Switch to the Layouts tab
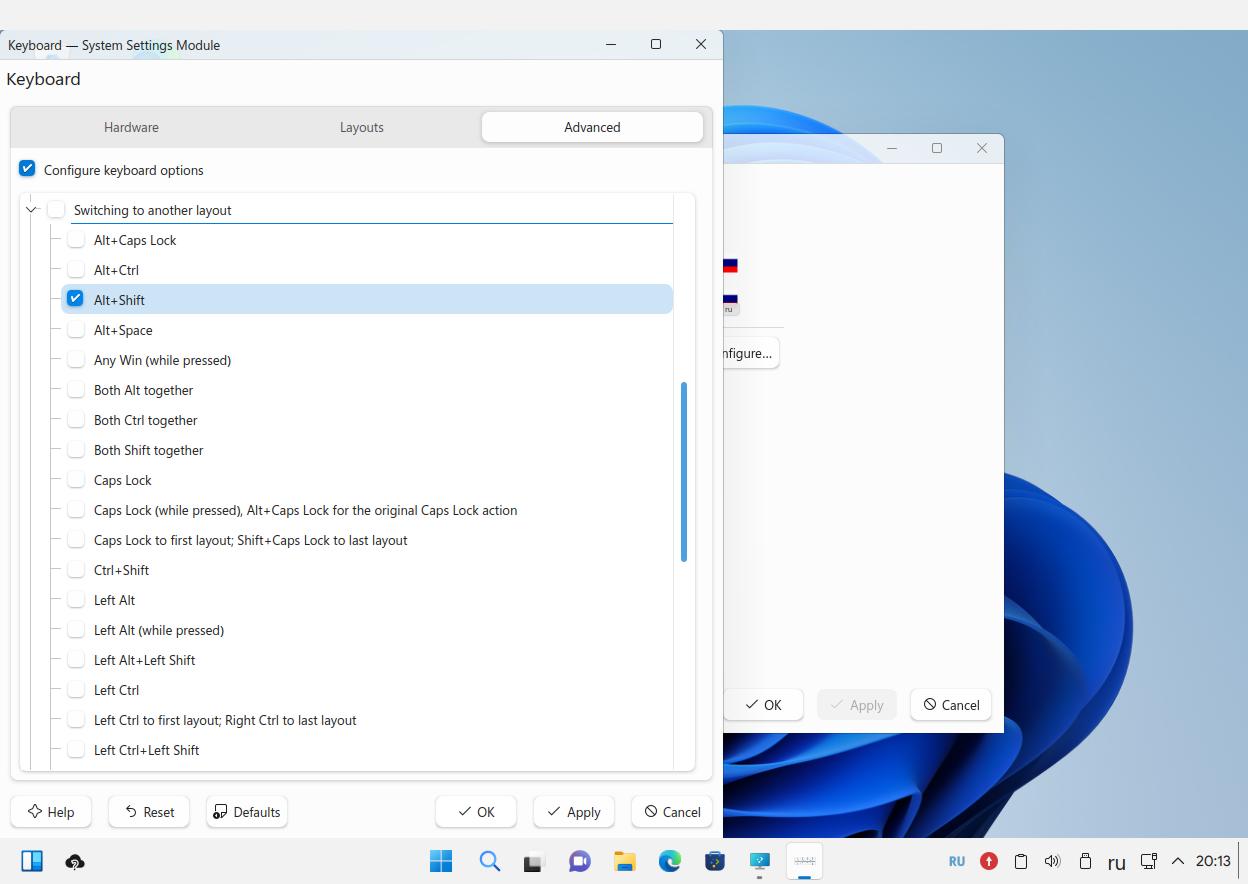 [361, 127]
